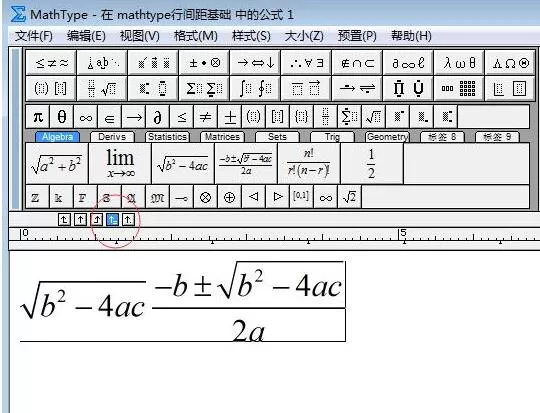
Task: Insert the not-equal symbol ≠
Action: [206, 117]
